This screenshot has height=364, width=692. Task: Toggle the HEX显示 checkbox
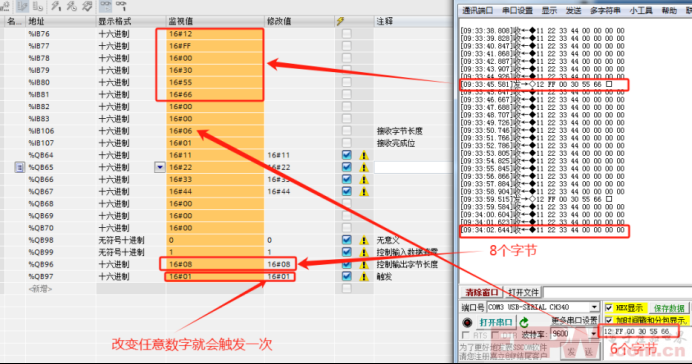click(609, 308)
